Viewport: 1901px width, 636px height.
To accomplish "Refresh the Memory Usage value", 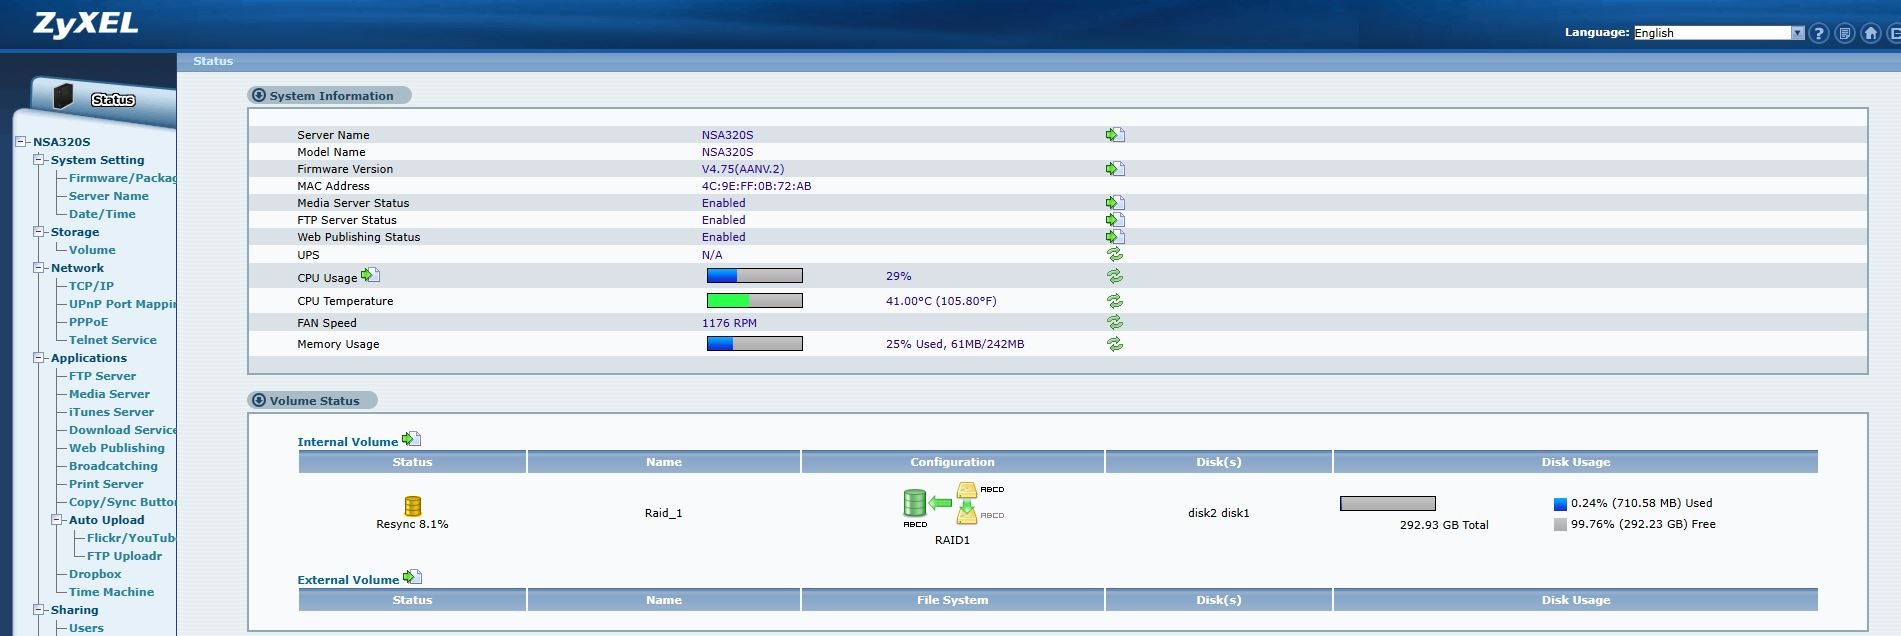I will pos(1115,344).
